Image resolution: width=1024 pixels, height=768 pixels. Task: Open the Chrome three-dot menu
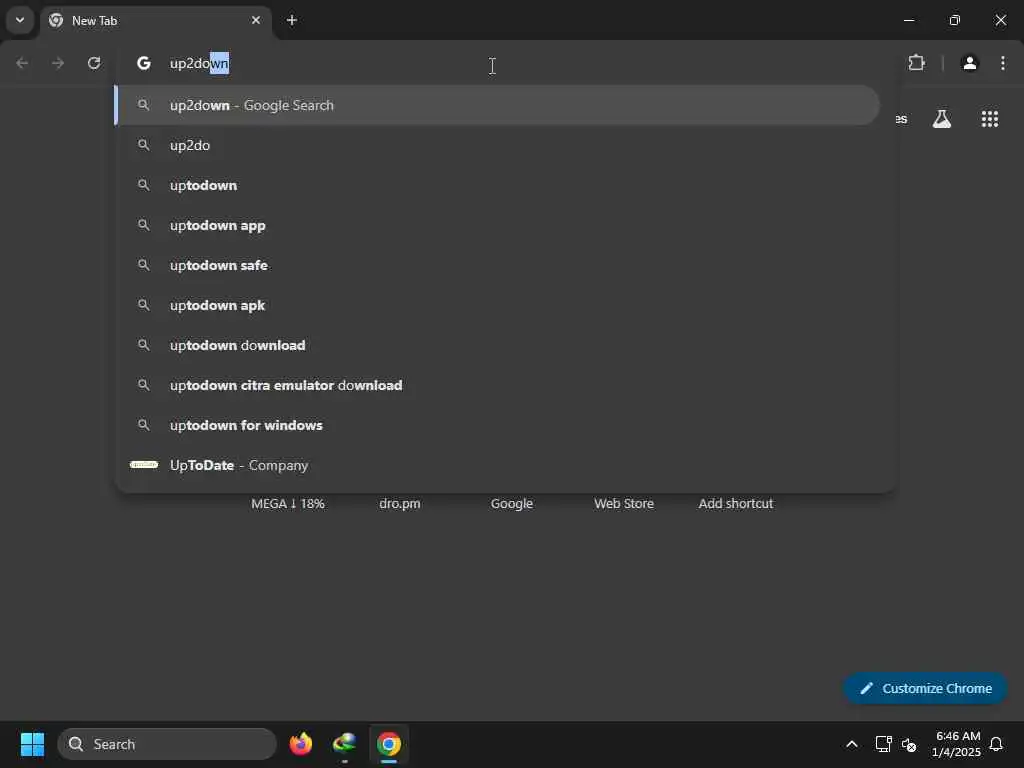[x=1003, y=63]
